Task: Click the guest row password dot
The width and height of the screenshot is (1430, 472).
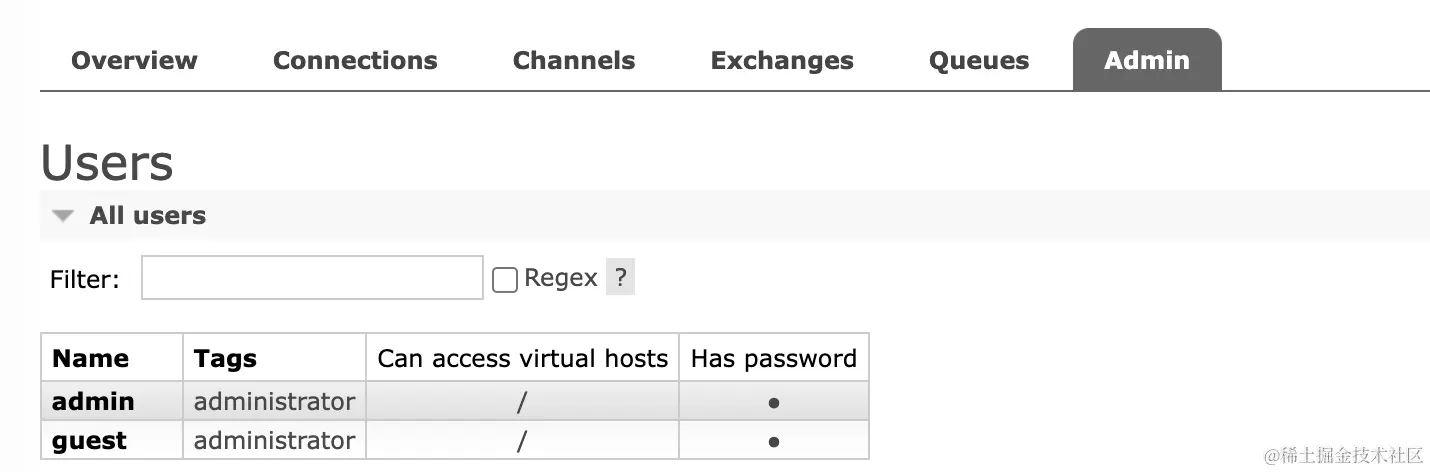Action: click(774, 442)
